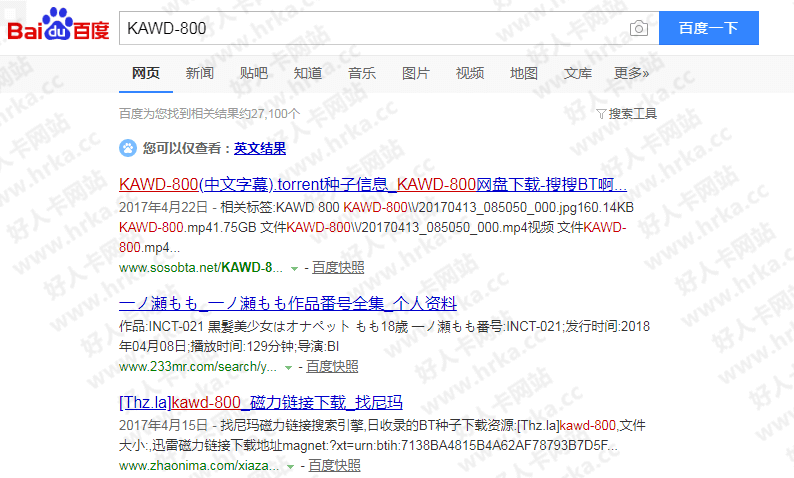Image resolution: width=794 pixels, height=478 pixels.
Task: Expand dropdown arrow beside zhaonima.com URL
Action: coord(291,466)
